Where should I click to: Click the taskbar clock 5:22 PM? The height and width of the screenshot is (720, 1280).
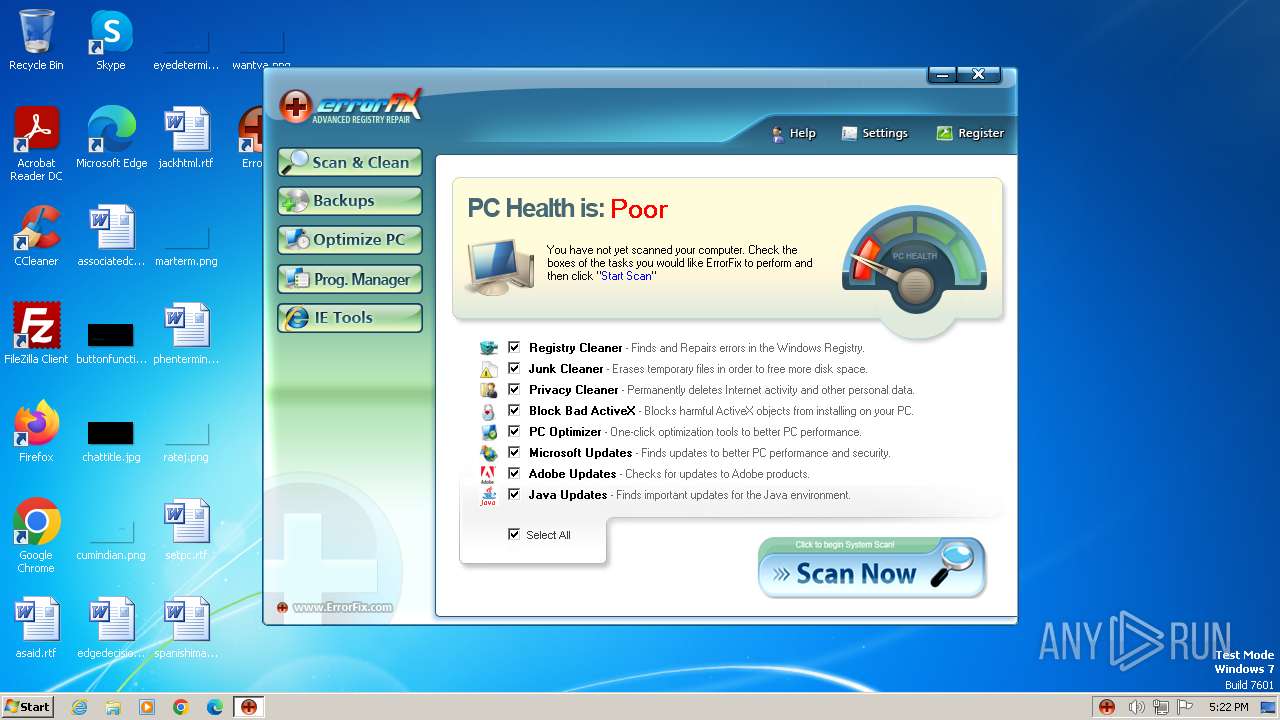pyautogui.click(x=1228, y=707)
